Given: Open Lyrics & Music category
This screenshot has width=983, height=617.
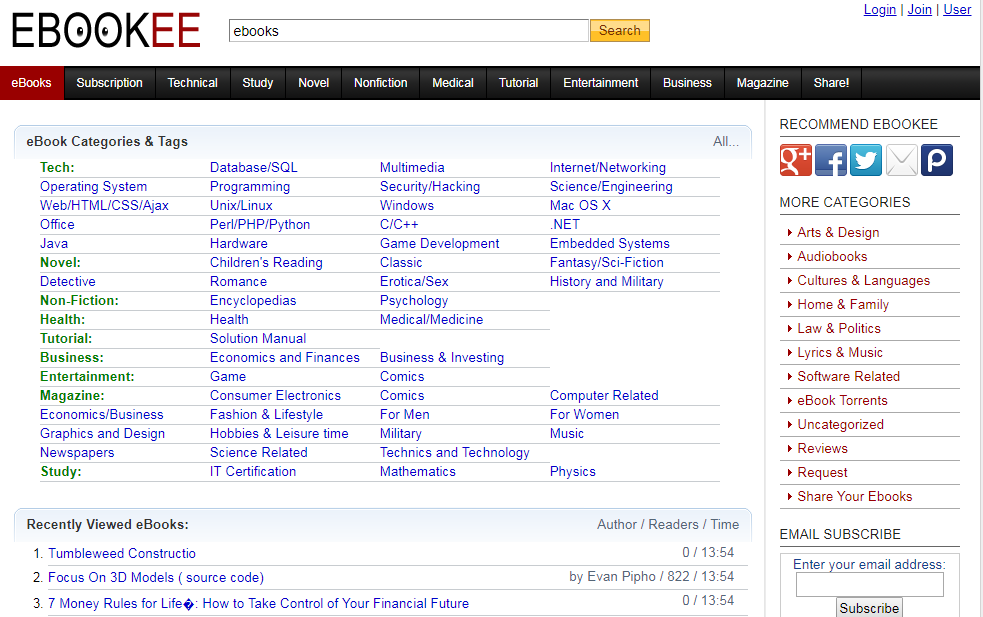Looking at the screenshot, I should pyautogui.click(x=840, y=352).
